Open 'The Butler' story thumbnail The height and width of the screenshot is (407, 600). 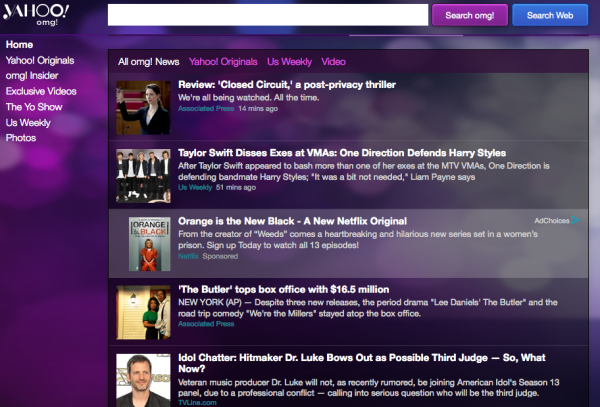[x=143, y=313]
